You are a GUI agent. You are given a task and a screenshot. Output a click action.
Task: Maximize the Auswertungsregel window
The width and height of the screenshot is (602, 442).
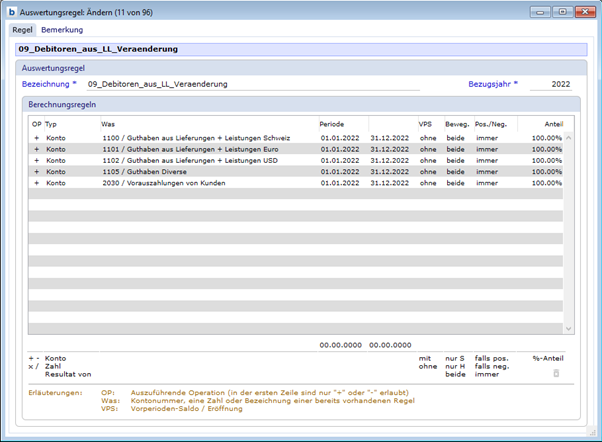(x=563, y=11)
